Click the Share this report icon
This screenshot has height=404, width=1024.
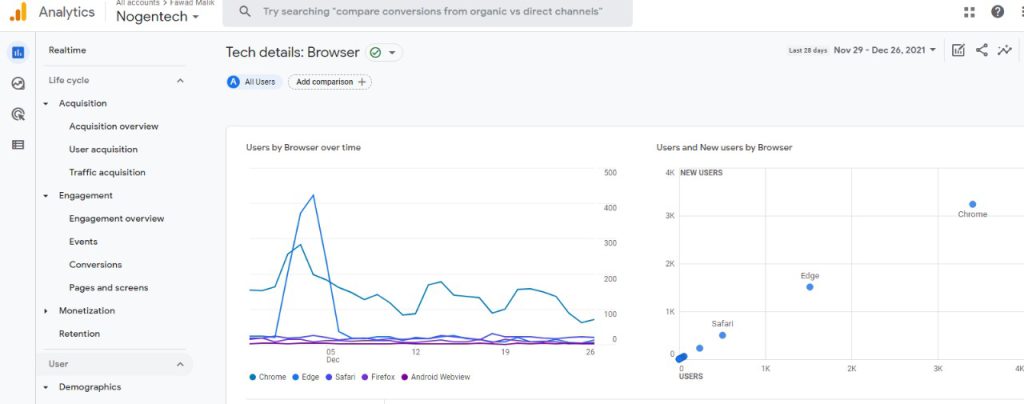[x=982, y=50]
